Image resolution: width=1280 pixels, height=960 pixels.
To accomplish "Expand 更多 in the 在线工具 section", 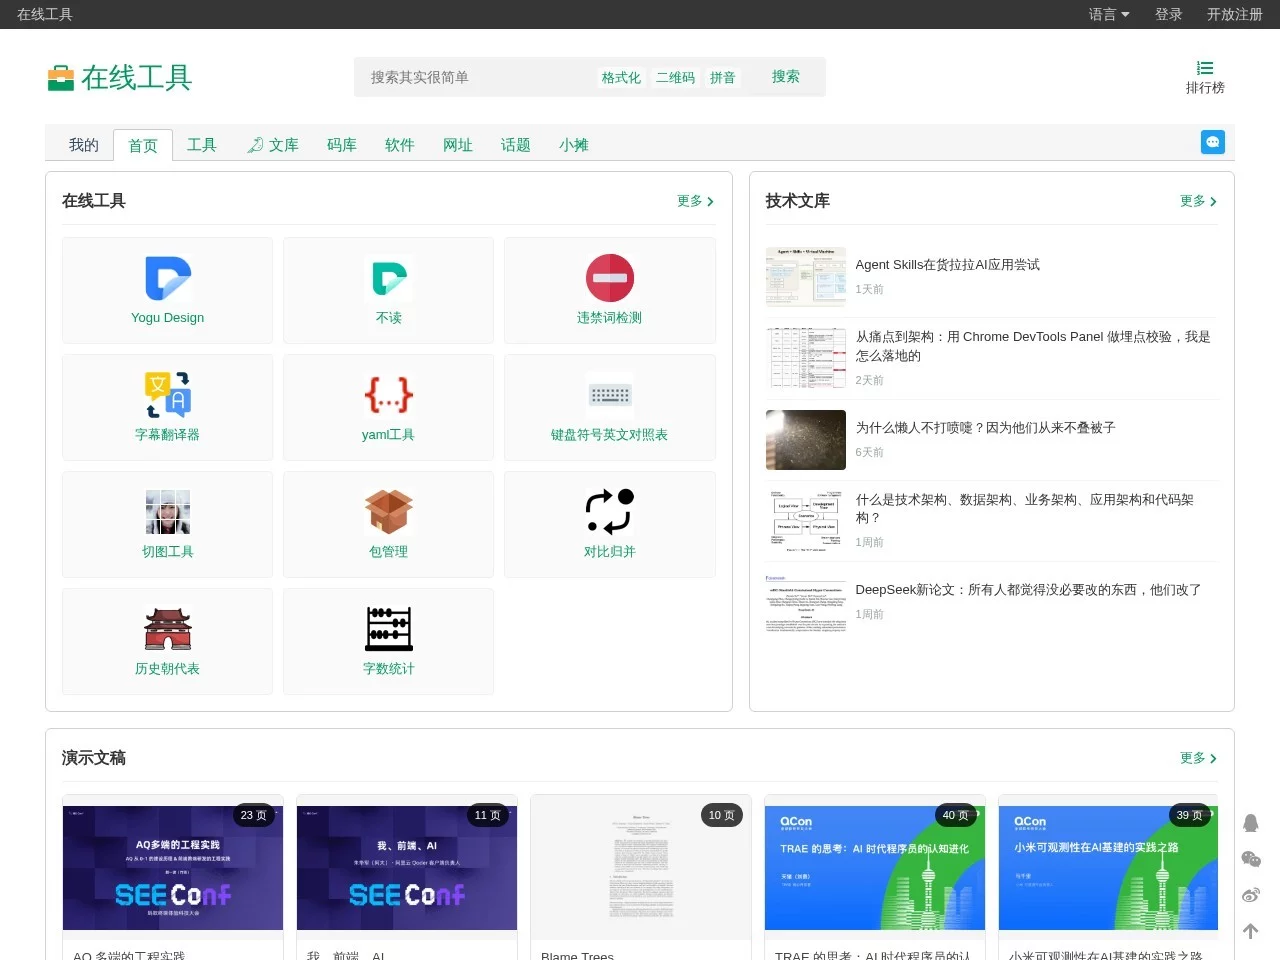I will pyautogui.click(x=695, y=201).
